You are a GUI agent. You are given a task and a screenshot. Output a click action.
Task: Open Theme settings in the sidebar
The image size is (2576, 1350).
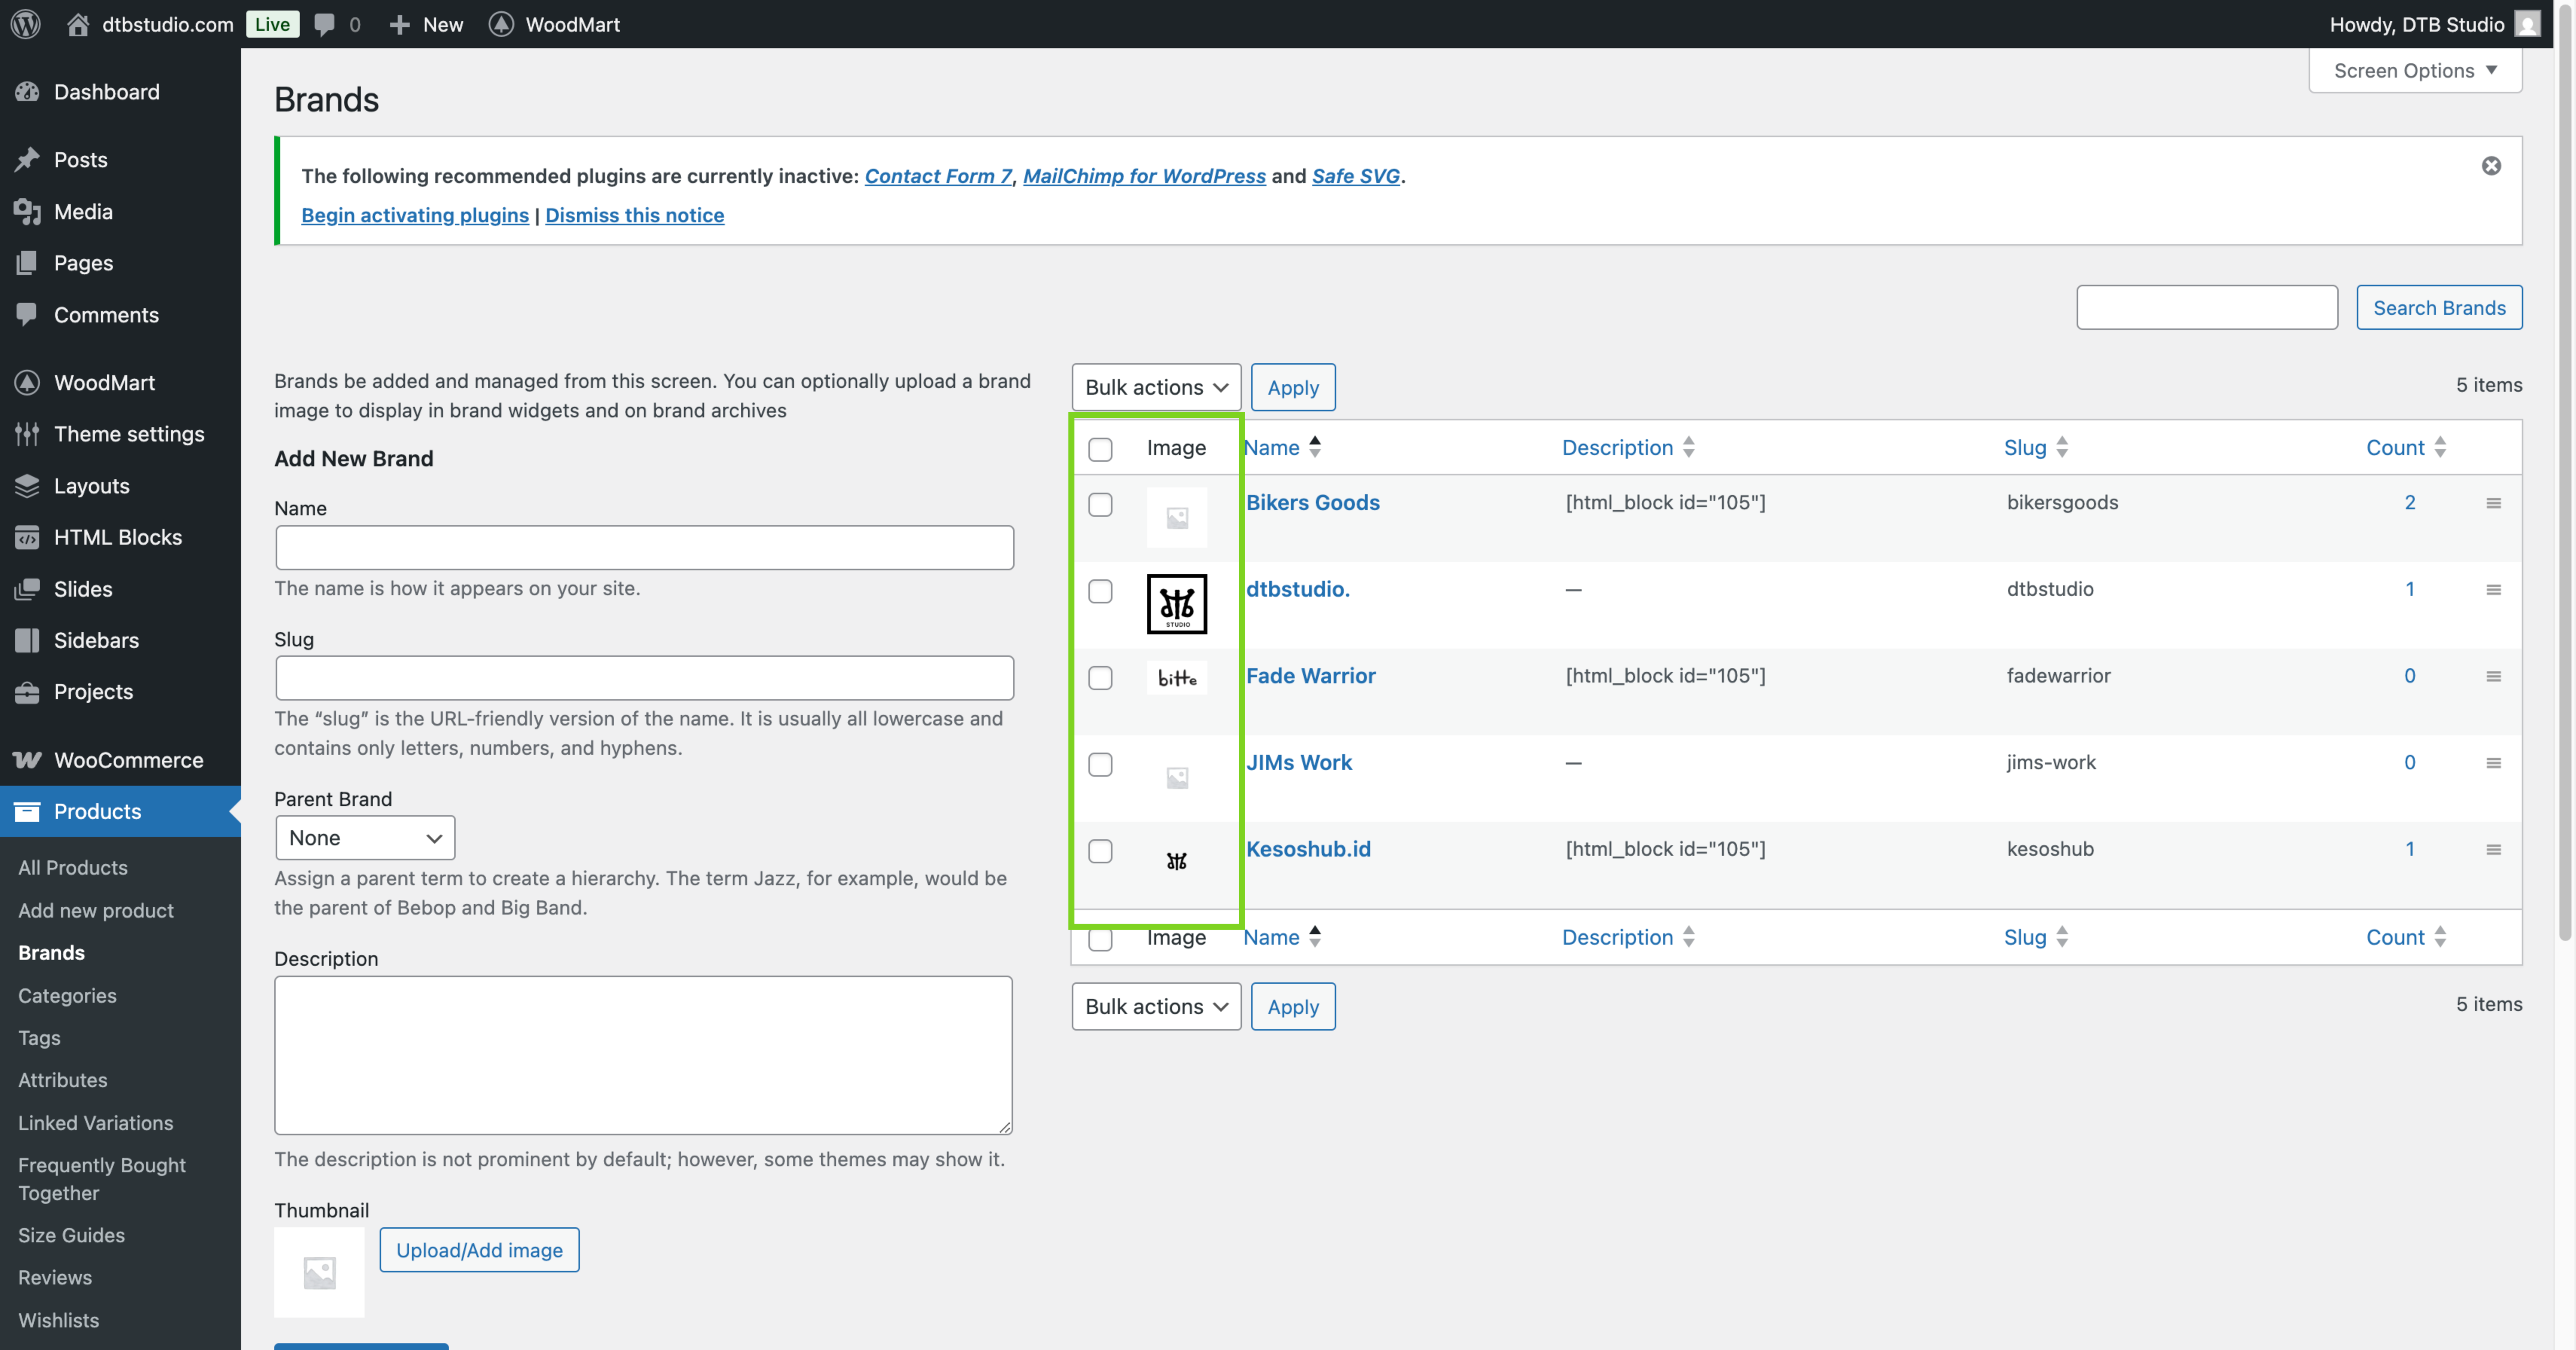tap(120, 434)
